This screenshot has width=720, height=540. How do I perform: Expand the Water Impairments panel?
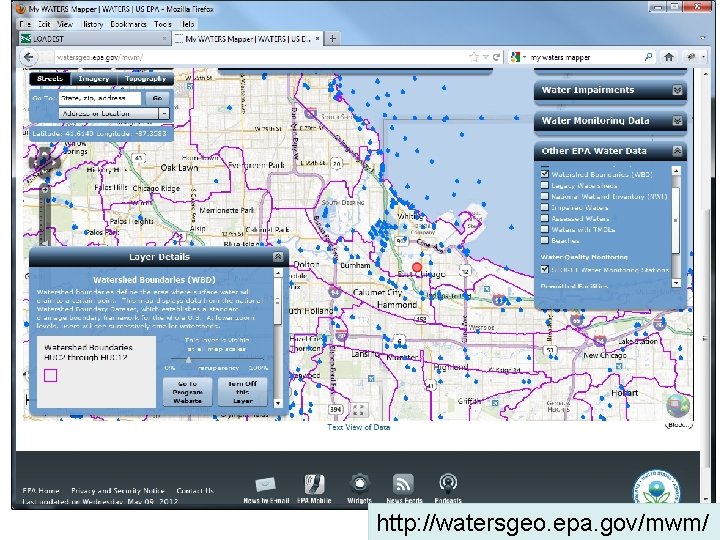point(677,90)
